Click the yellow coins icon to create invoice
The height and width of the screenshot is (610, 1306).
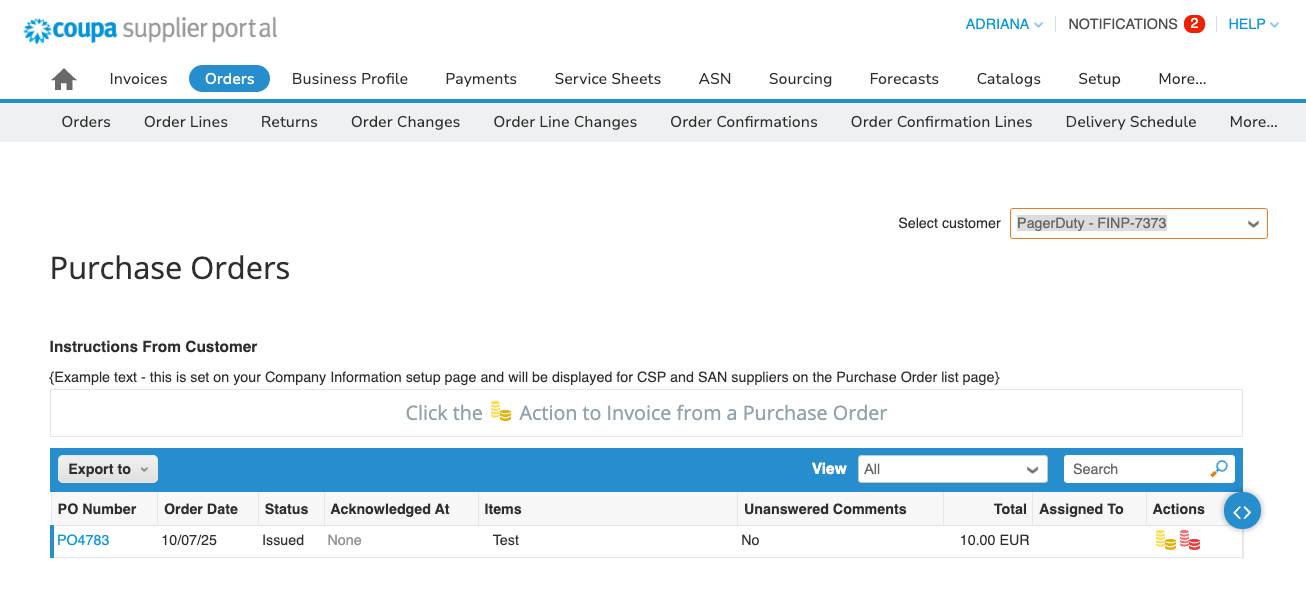(x=1165, y=540)
